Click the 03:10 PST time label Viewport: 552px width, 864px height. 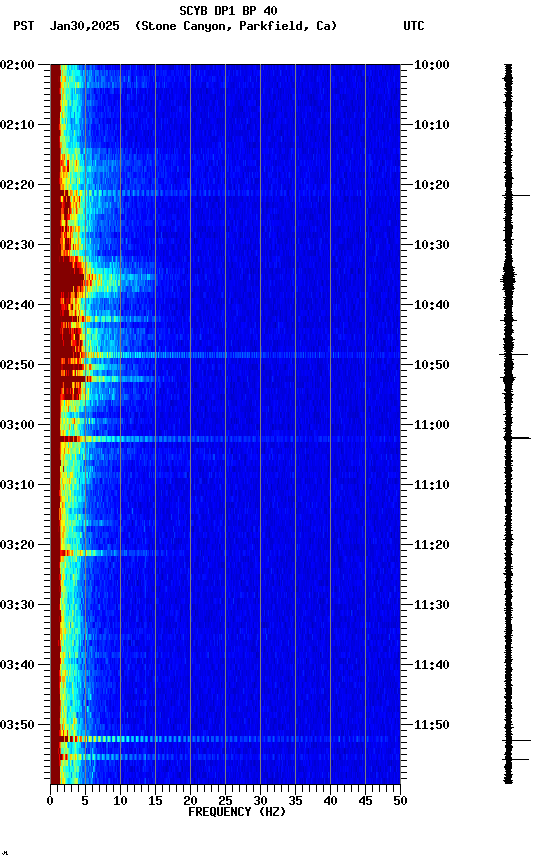point(17,485)
